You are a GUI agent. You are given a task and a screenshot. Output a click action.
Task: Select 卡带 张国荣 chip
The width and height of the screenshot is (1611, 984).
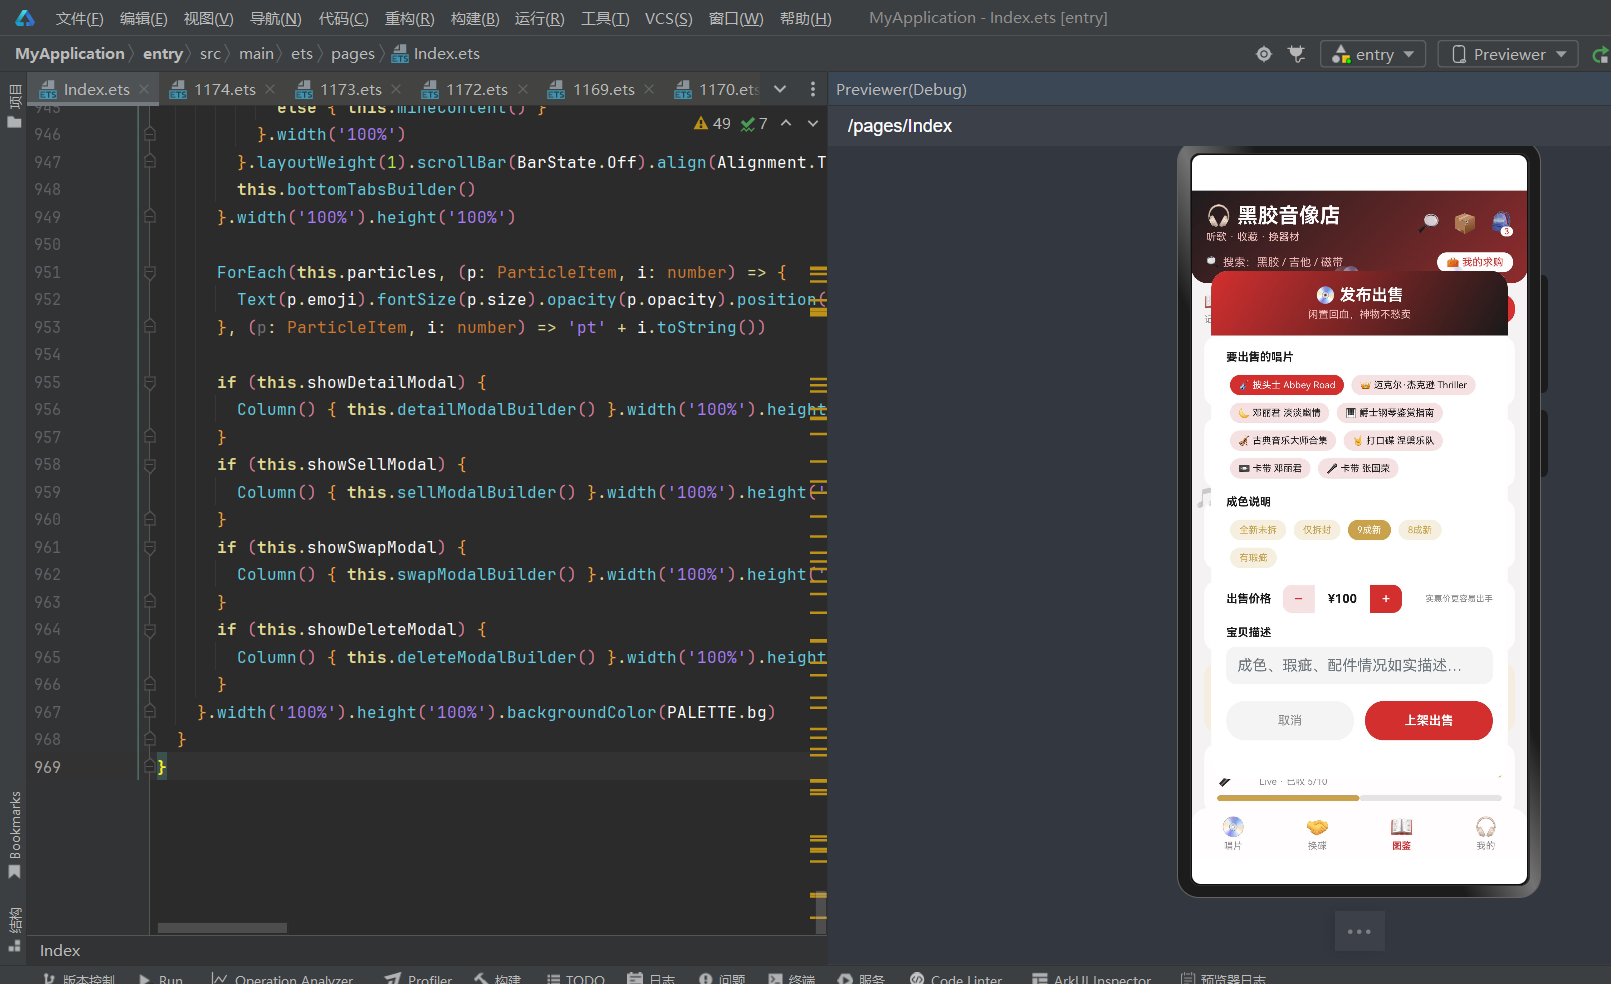(1358, 468)
